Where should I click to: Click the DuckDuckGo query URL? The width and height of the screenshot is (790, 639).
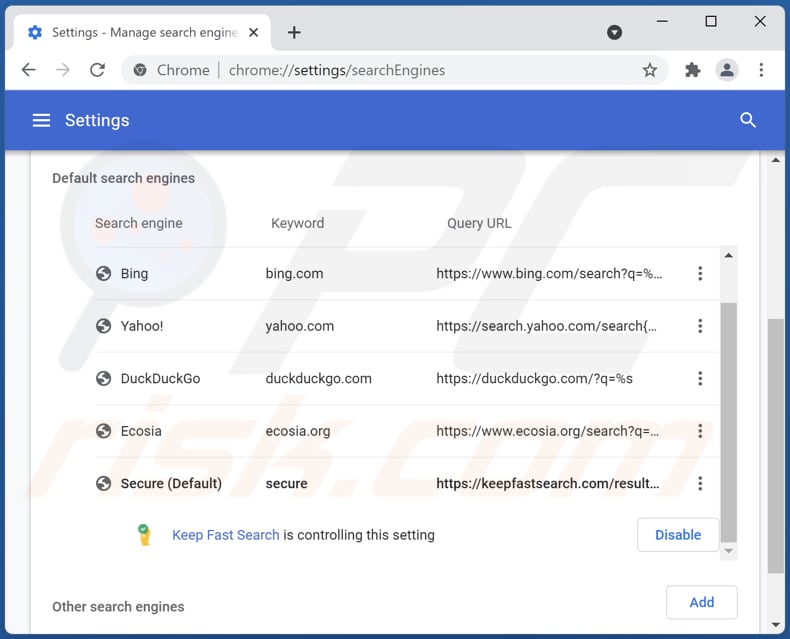coord(535,378)
